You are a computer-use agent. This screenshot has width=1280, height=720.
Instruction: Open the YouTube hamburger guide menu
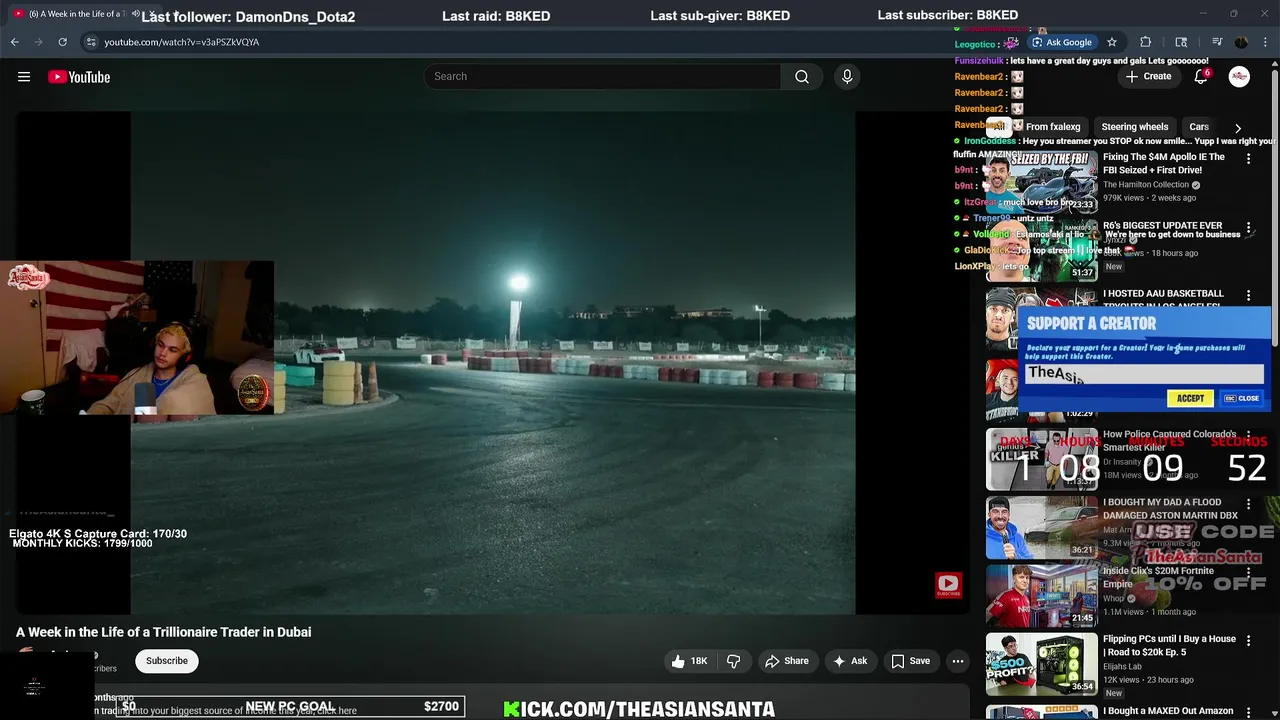[x=24, y=77]
